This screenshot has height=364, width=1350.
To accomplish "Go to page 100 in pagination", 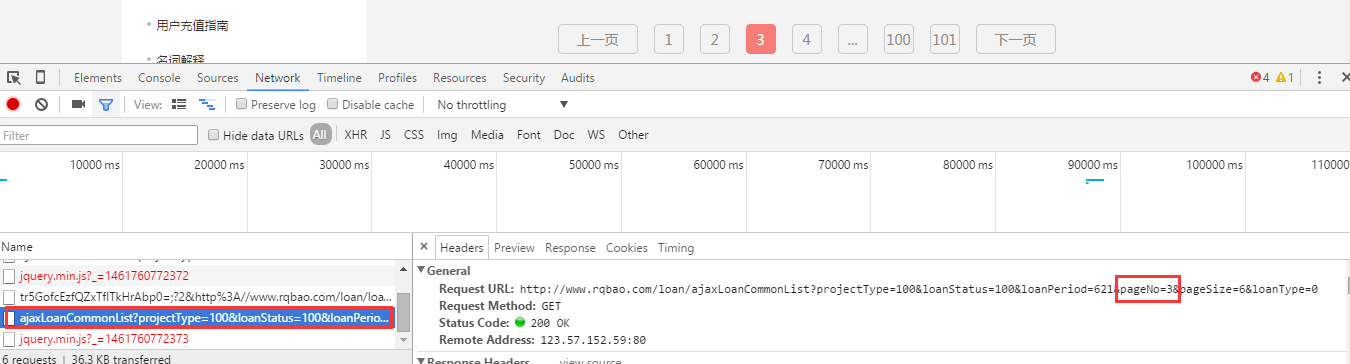I will [x=898, y=40].
